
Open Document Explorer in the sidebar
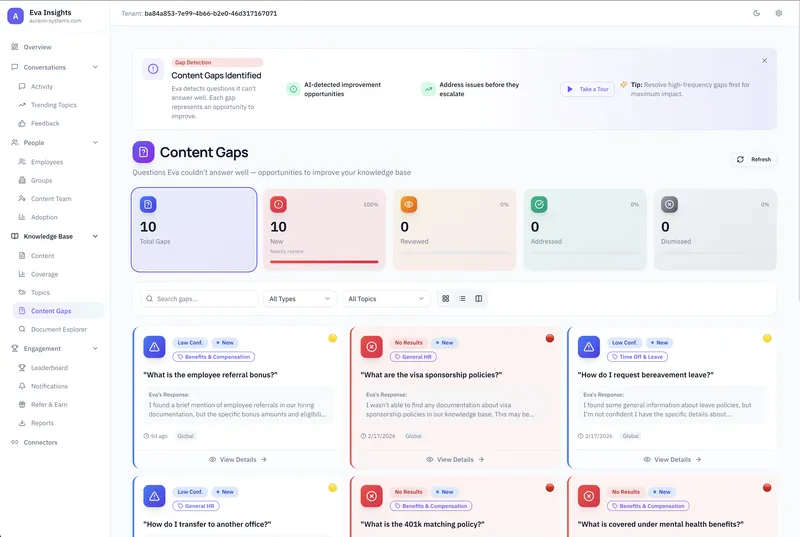58,329
